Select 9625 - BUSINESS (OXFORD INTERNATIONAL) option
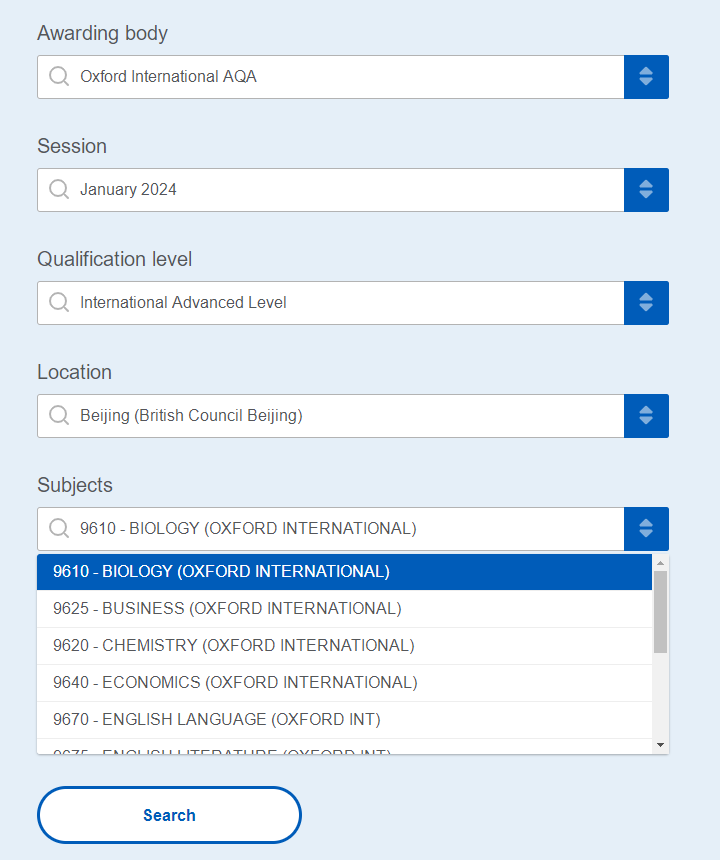Image resolution: width=720 pixels, height=860 pixels. (x=344, y=609)
